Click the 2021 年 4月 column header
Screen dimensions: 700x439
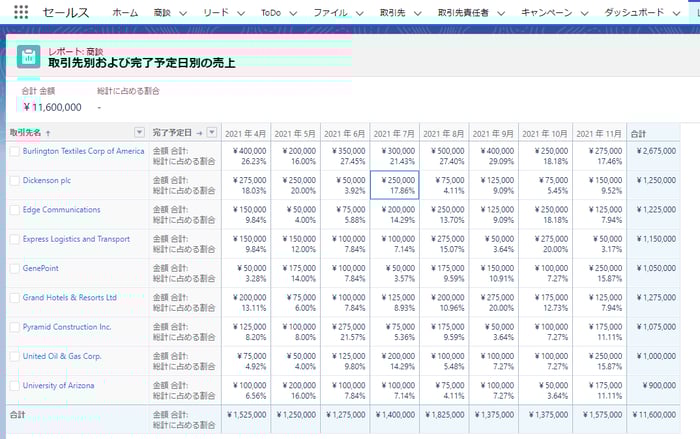point(246,134)
